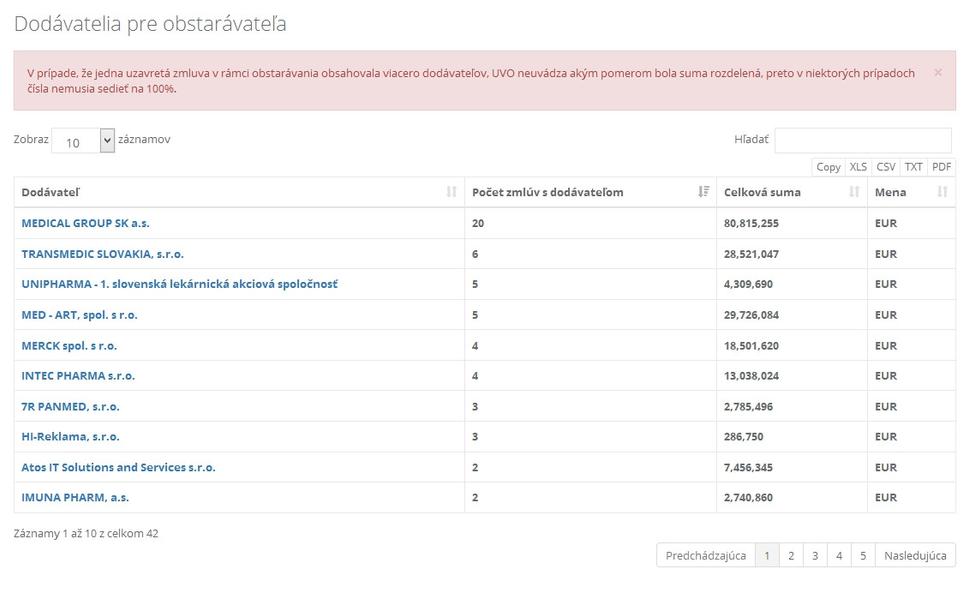Sort by Mena column sort icon

click(942, 192)
